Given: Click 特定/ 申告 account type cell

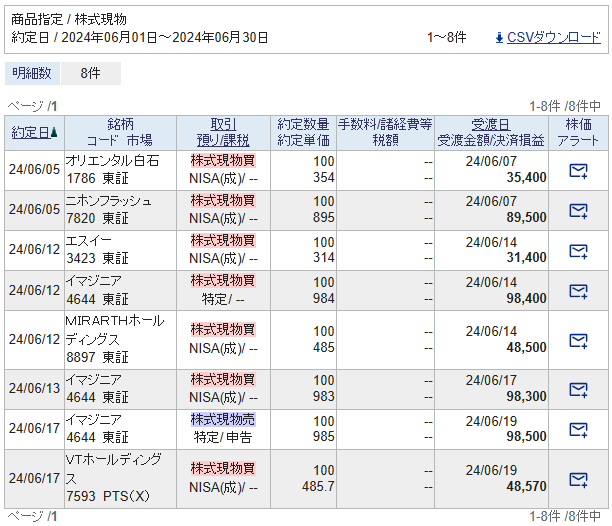Looking at the screenshot, I should click(223, 437).
